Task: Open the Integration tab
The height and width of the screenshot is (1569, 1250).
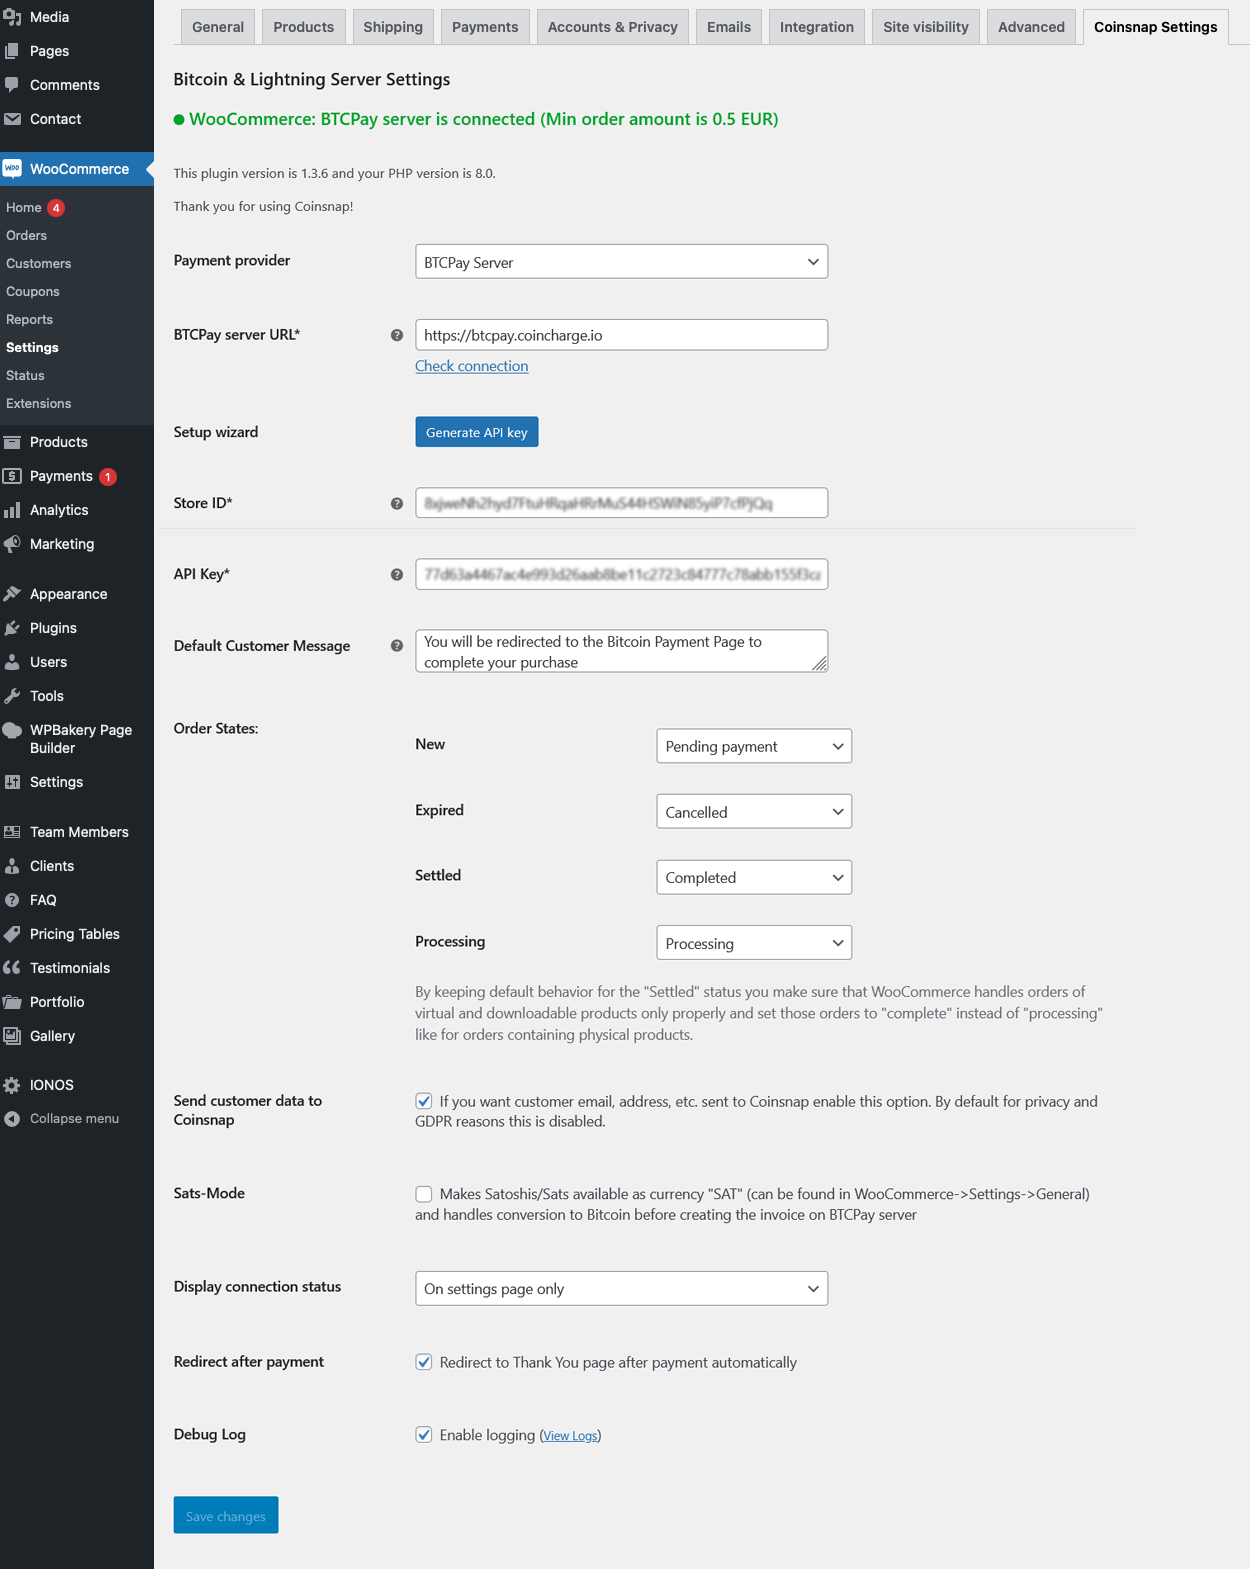Action: pos(817,27)
